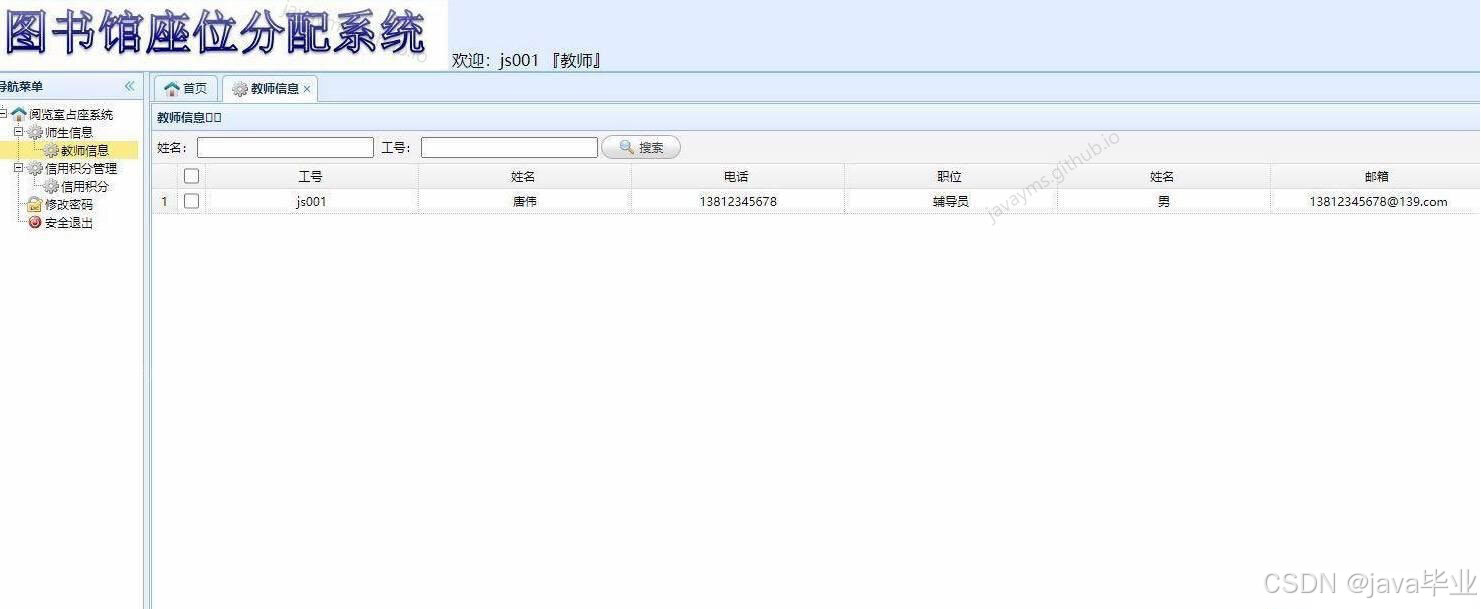Image resolution: width=1481 pixels, height=609 pixels.
Task: Select the 教师信息 tab
Action: (x=269, y=89)
